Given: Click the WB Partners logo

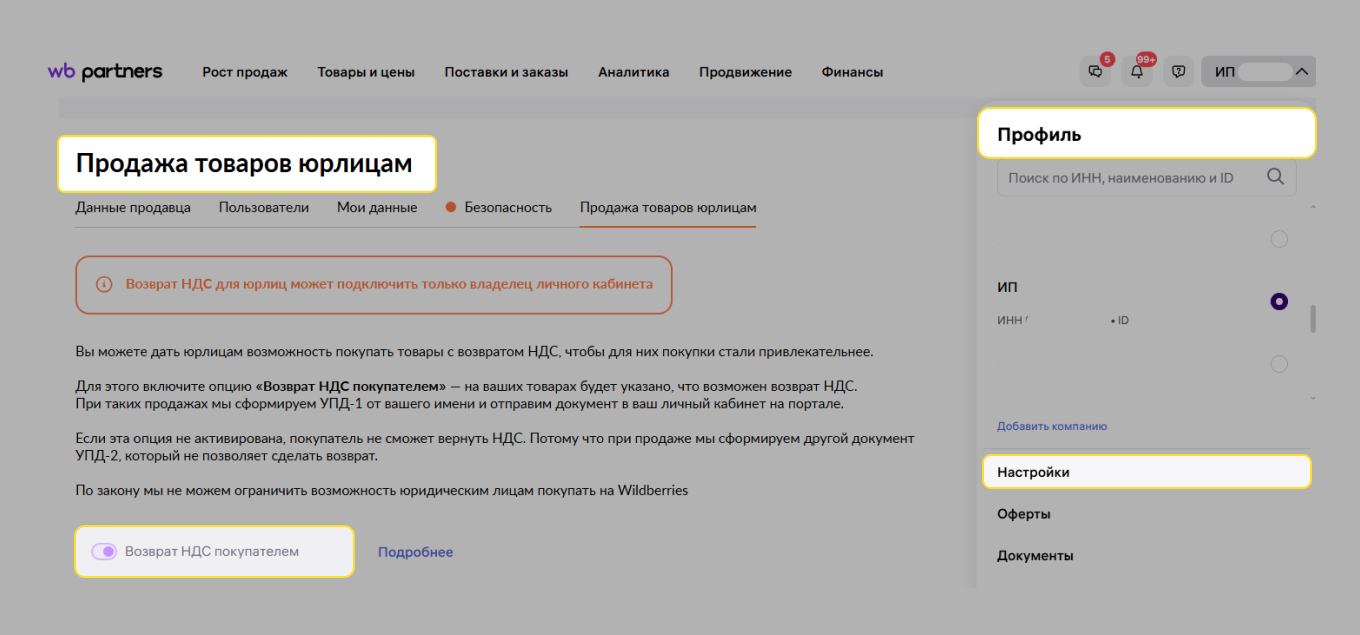Looking at the screenshot, I should tap(105, 72).
